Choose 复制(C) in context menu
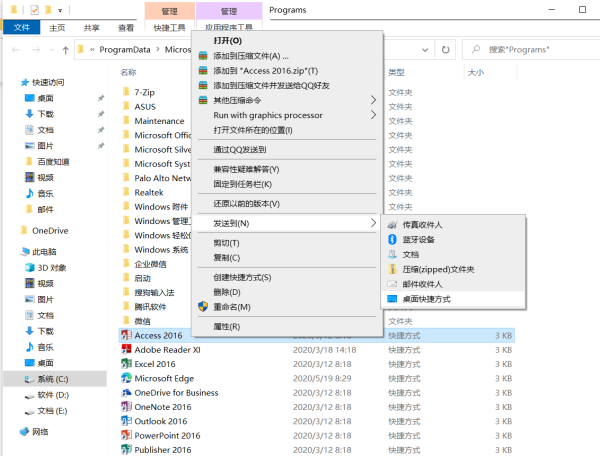 point(287,258)
